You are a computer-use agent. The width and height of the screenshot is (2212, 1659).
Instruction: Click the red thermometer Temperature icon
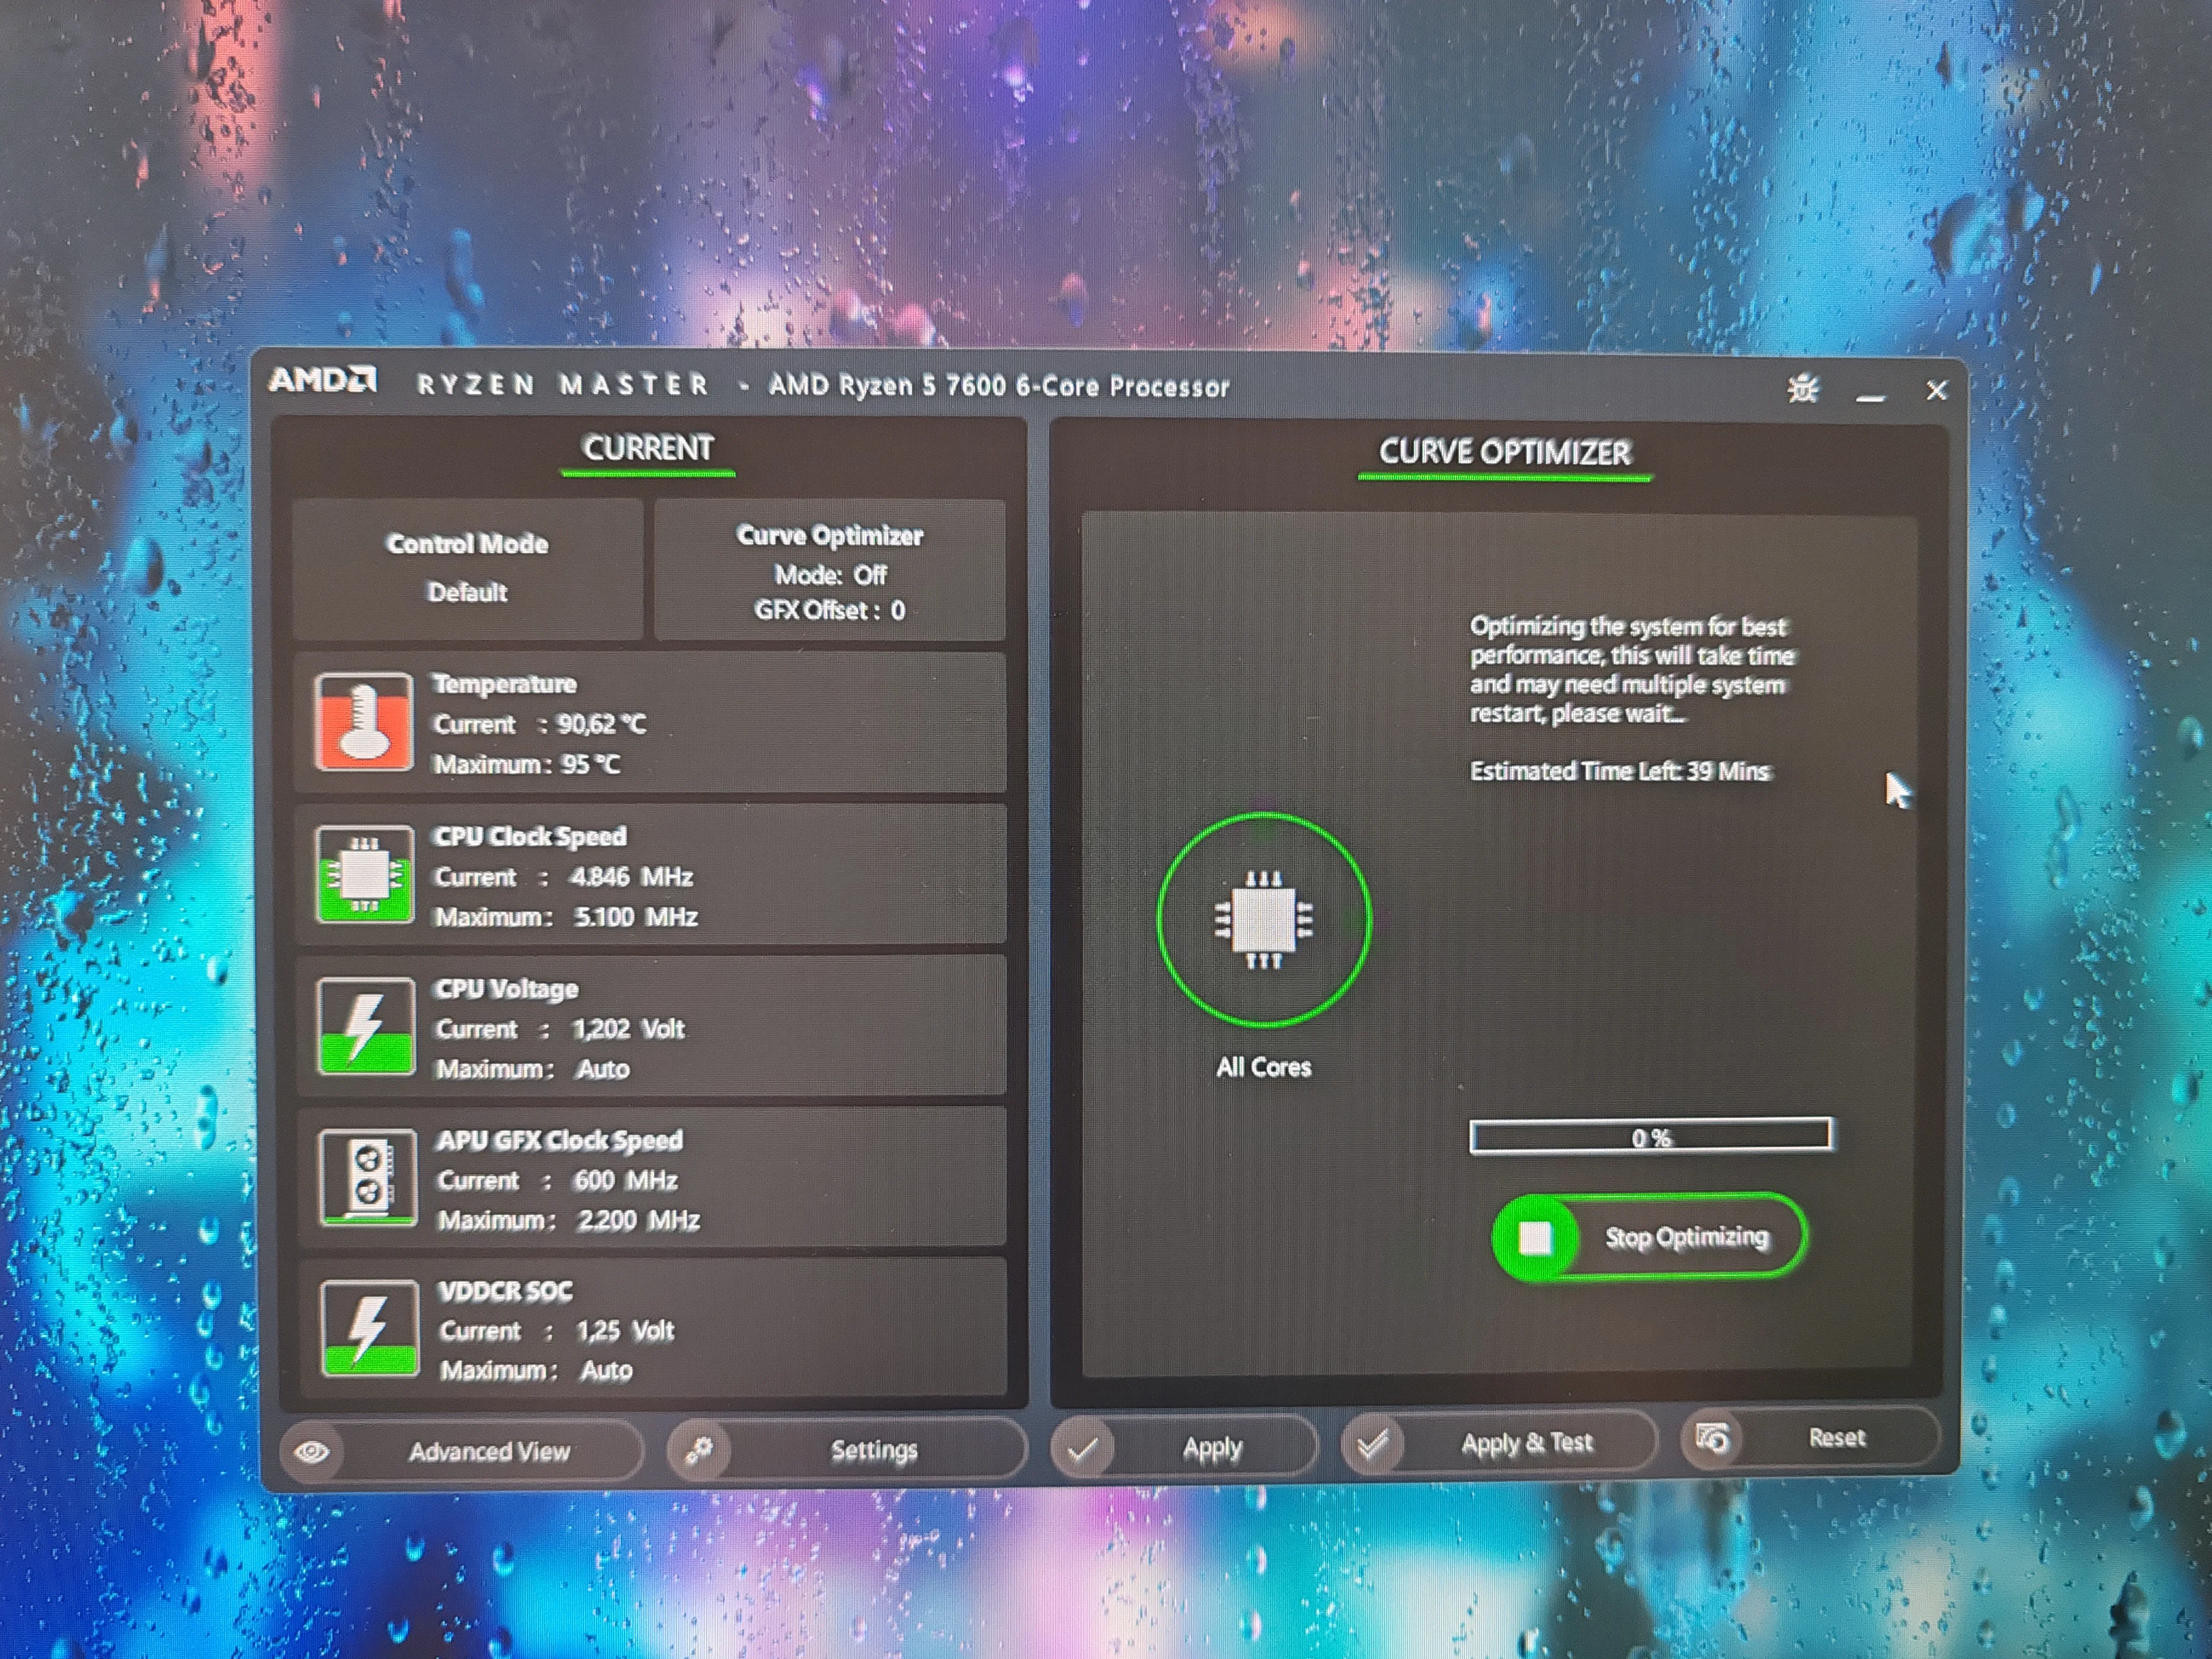[364, 721]
